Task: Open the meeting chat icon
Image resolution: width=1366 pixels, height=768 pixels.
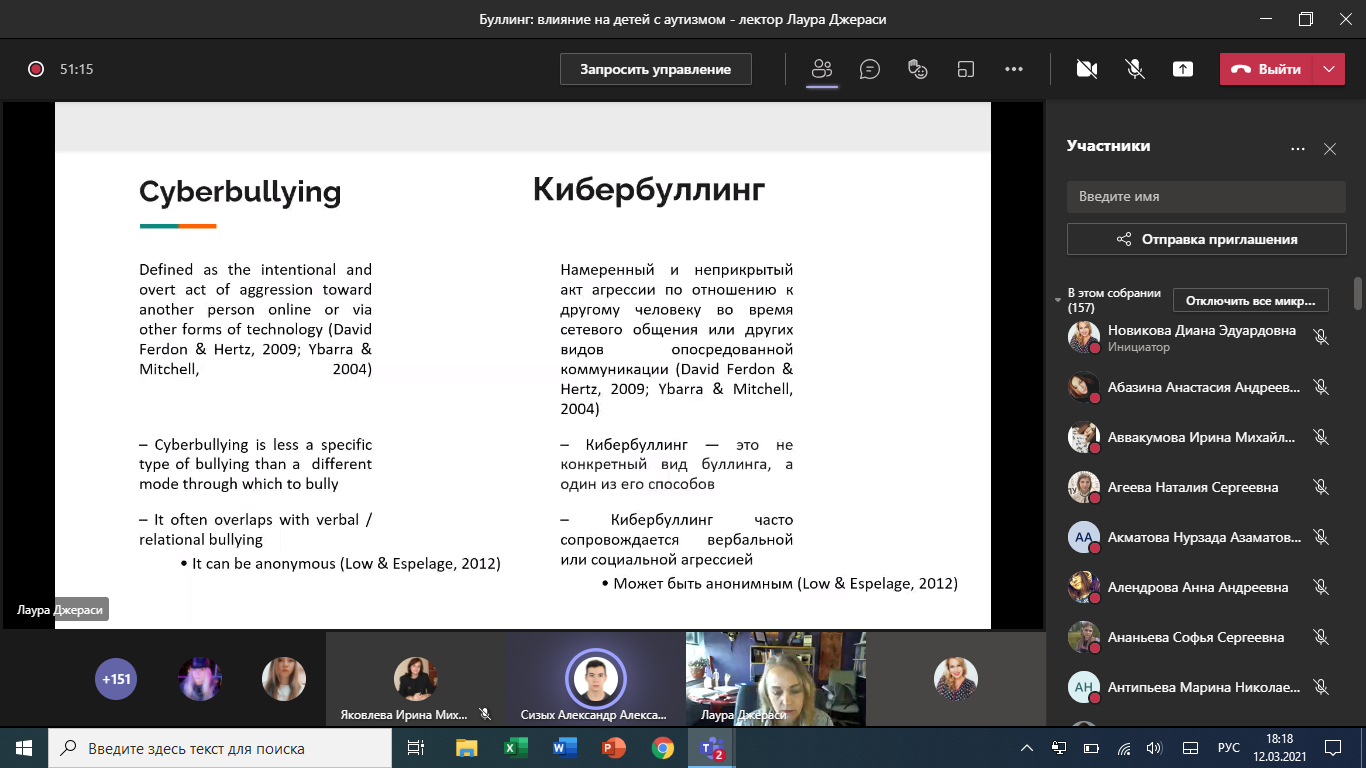Action: [x=870, y=69]
